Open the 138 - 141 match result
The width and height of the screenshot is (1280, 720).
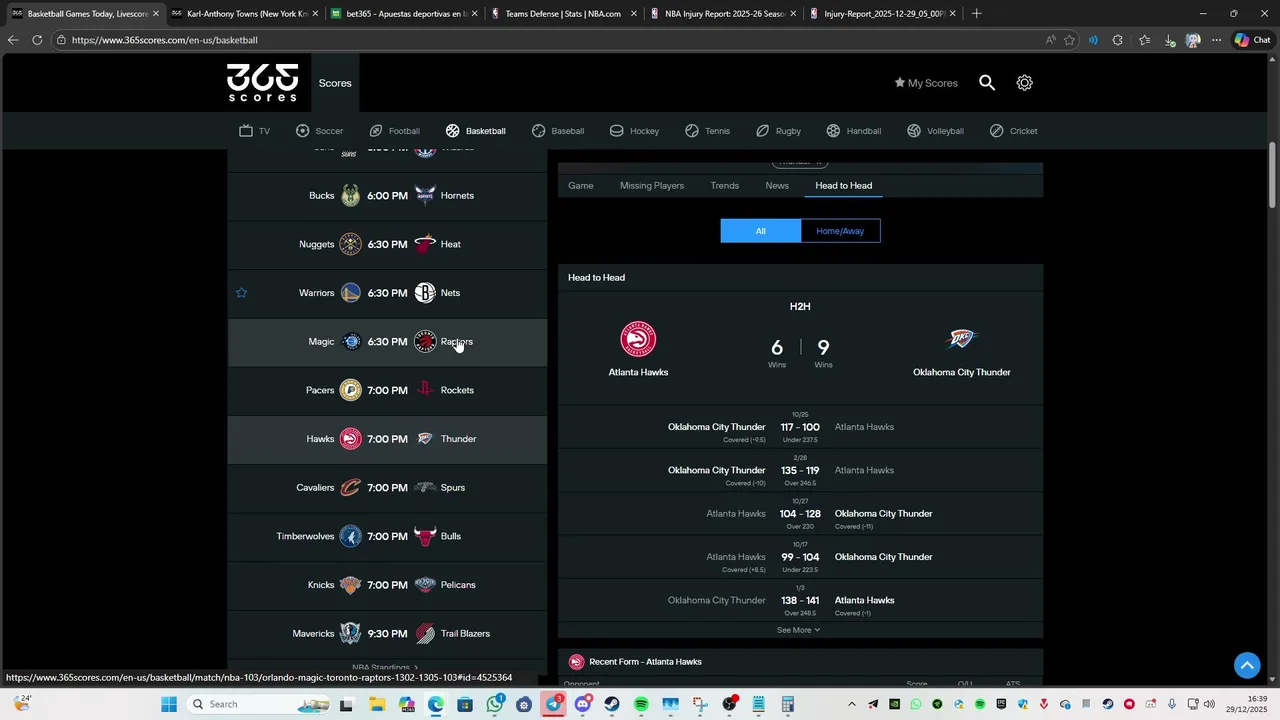click(800, 600)
